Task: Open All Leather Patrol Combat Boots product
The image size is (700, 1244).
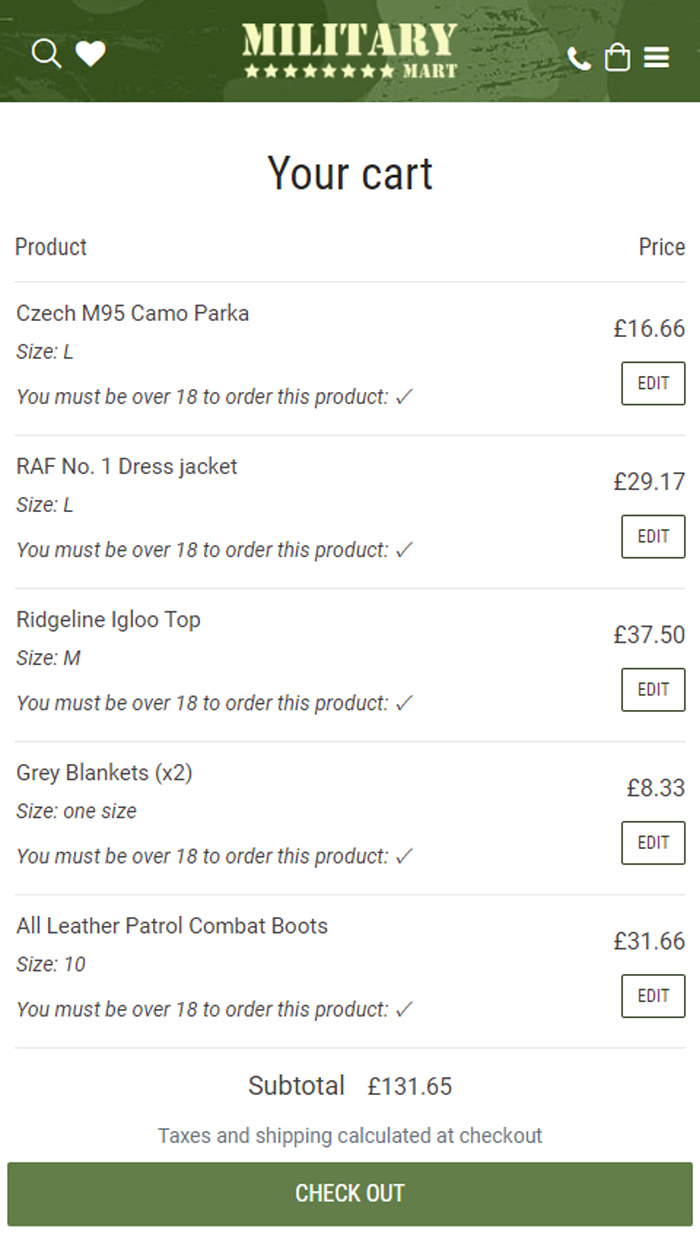Action: click(x=172, y=925)
